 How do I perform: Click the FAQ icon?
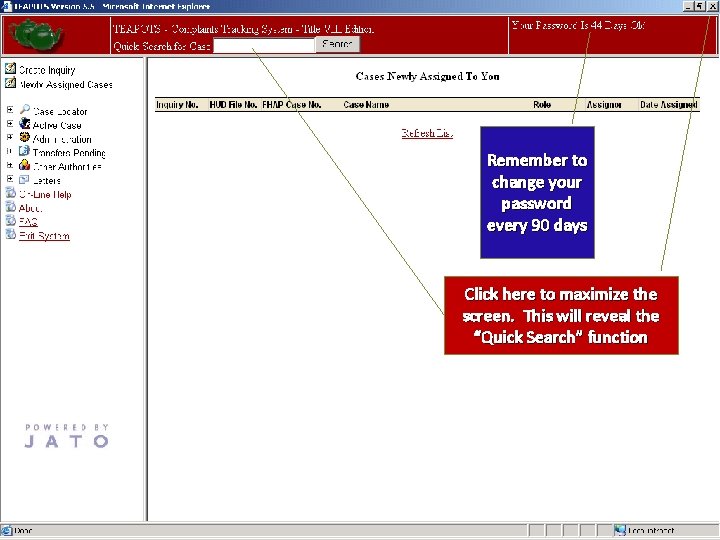[10, 220]
